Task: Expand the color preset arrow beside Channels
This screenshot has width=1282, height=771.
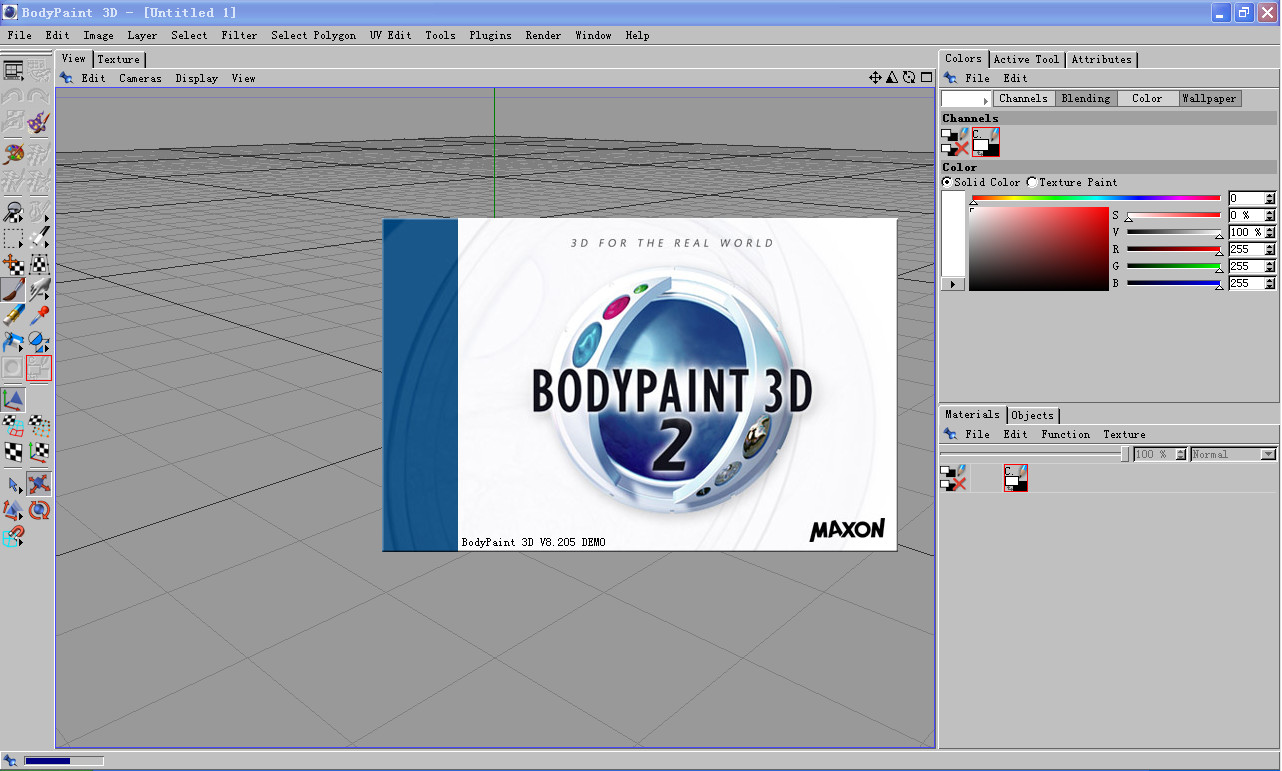Action: point(986,99)
